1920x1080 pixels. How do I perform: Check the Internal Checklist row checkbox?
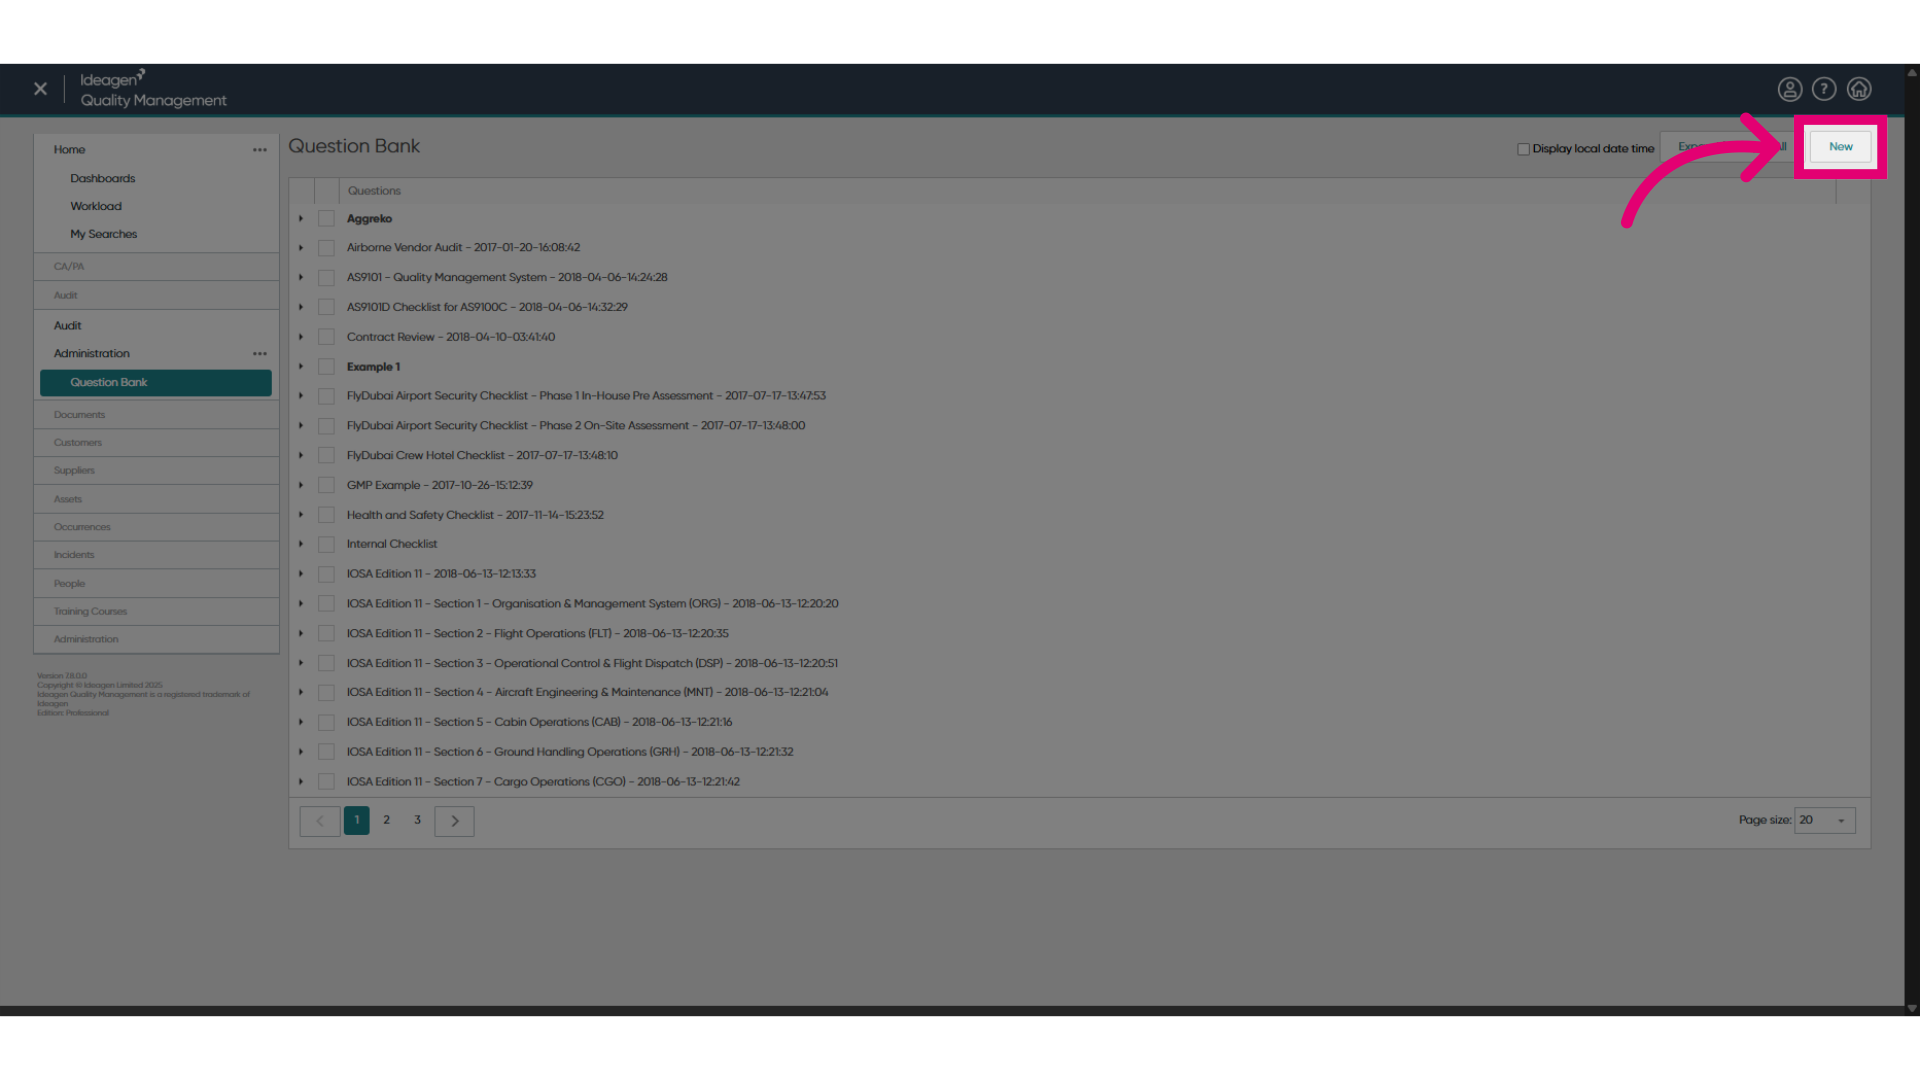tap(326, 544)
